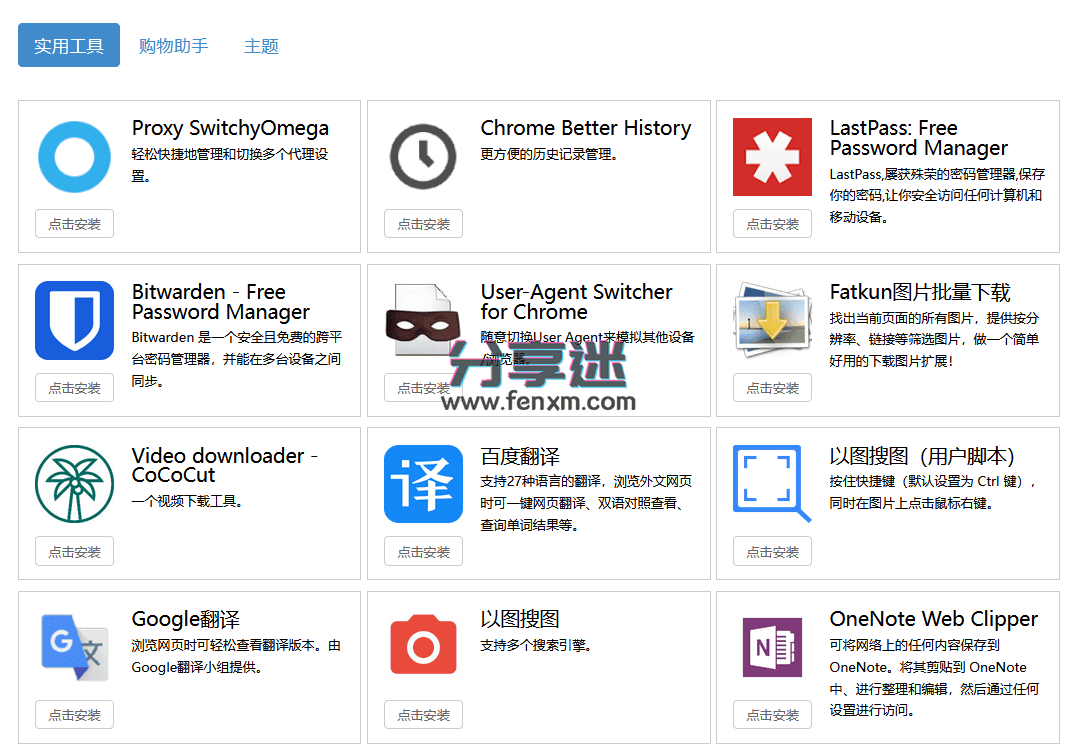Click the 百度翻译 blue translate icon

(x=423, y=484)
